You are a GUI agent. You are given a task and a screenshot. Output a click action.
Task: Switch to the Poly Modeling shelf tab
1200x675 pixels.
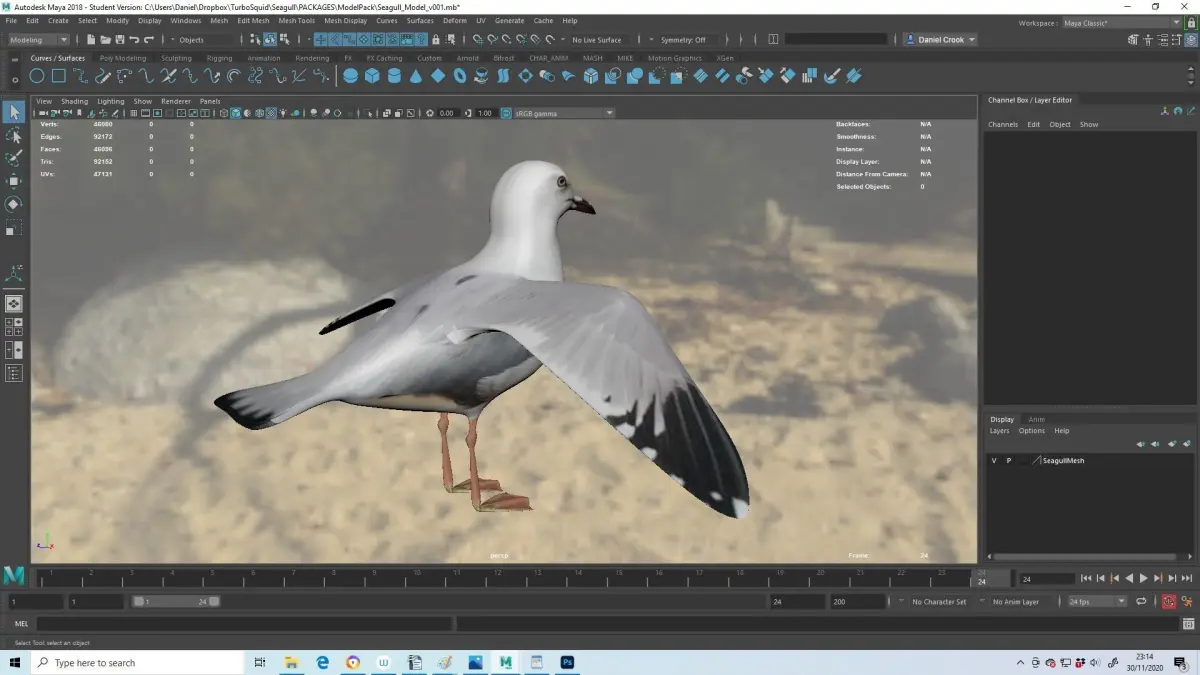123,58
